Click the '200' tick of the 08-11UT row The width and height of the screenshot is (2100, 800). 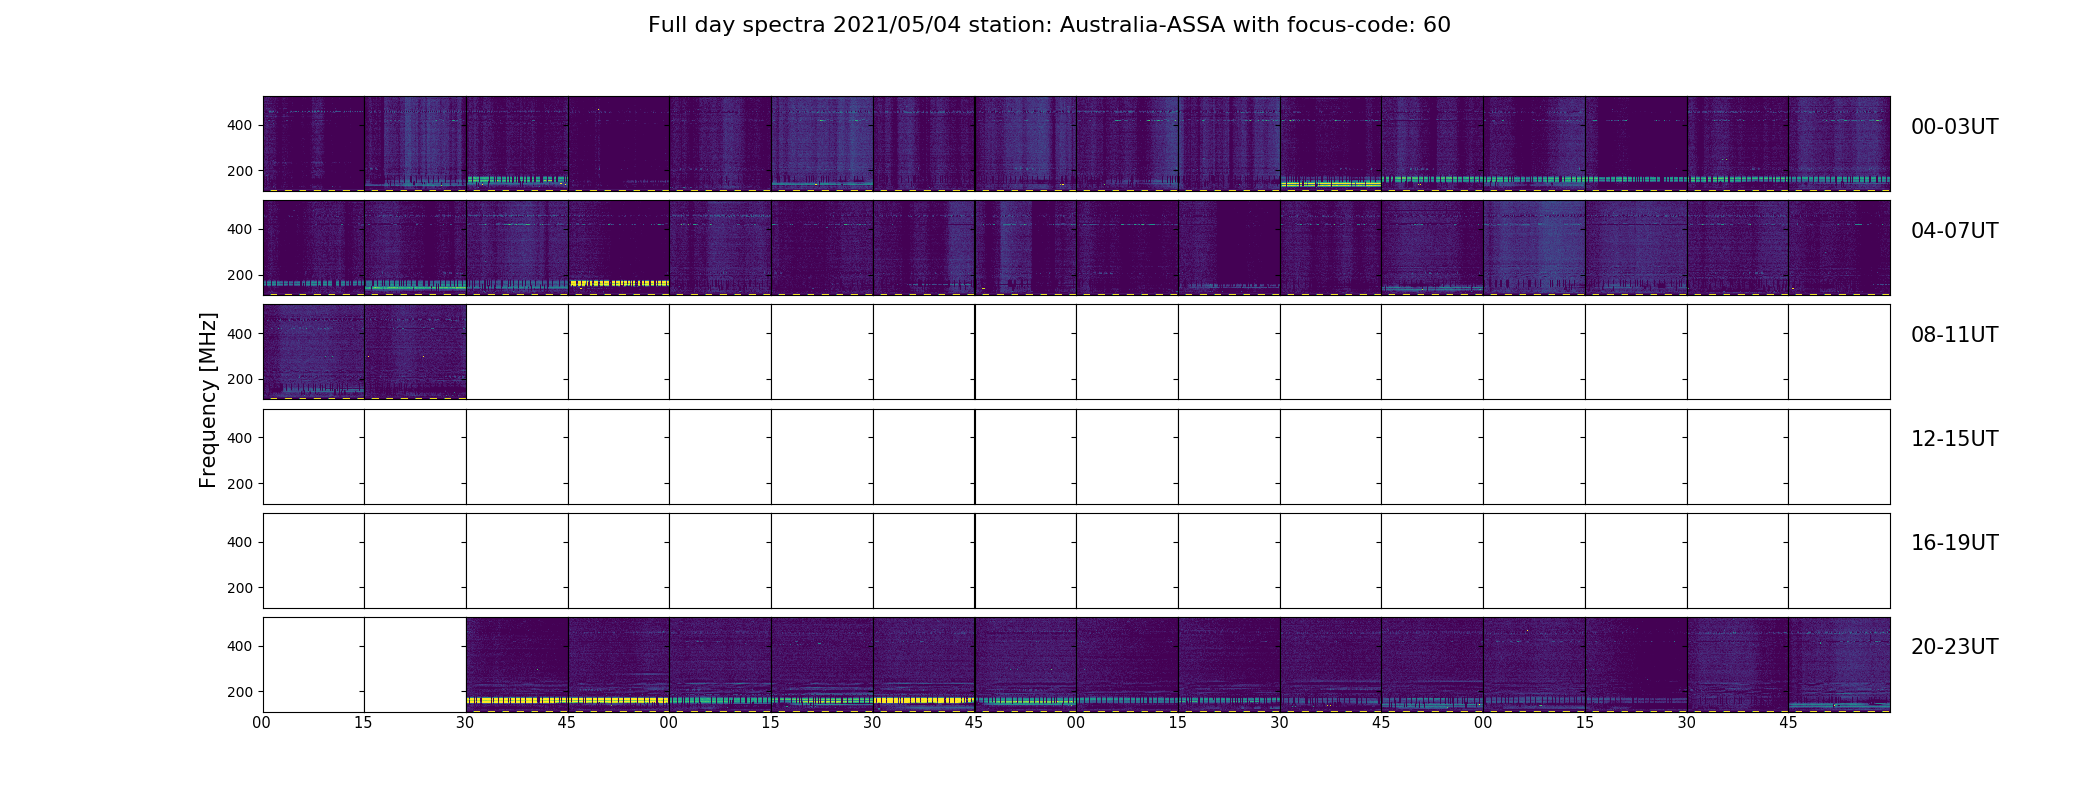click(240, 380)
